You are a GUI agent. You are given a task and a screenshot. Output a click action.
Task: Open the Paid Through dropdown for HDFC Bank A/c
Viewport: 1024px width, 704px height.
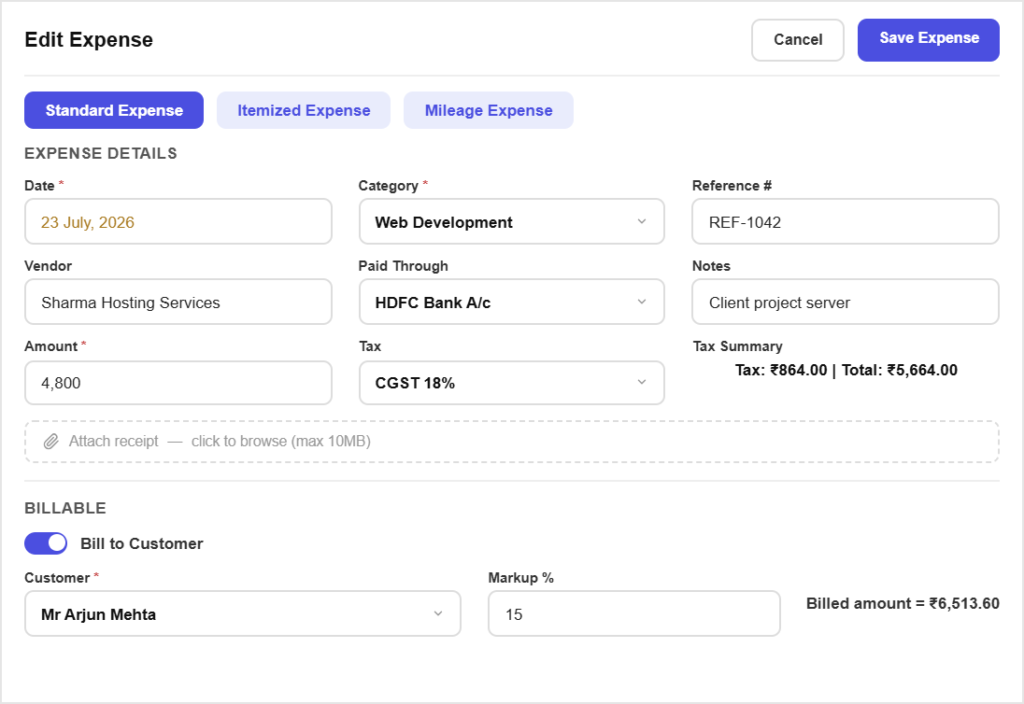pos(511,302)
